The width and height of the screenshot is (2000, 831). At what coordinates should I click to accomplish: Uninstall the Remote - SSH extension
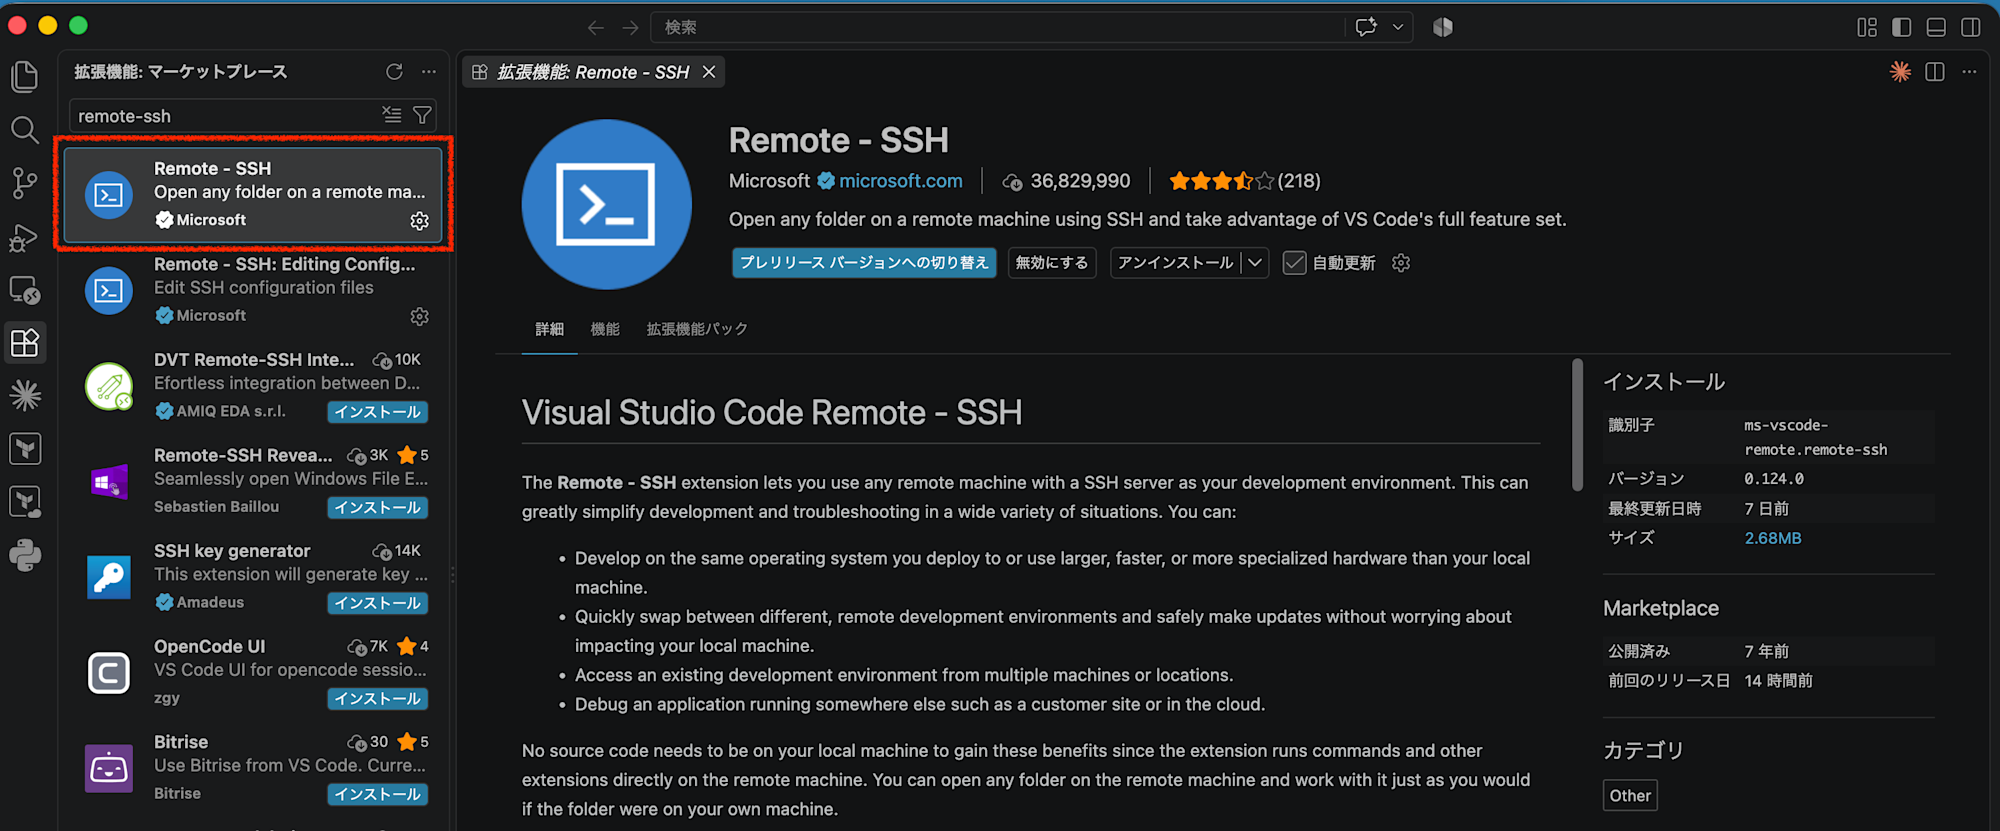[x=1175, y=263]
